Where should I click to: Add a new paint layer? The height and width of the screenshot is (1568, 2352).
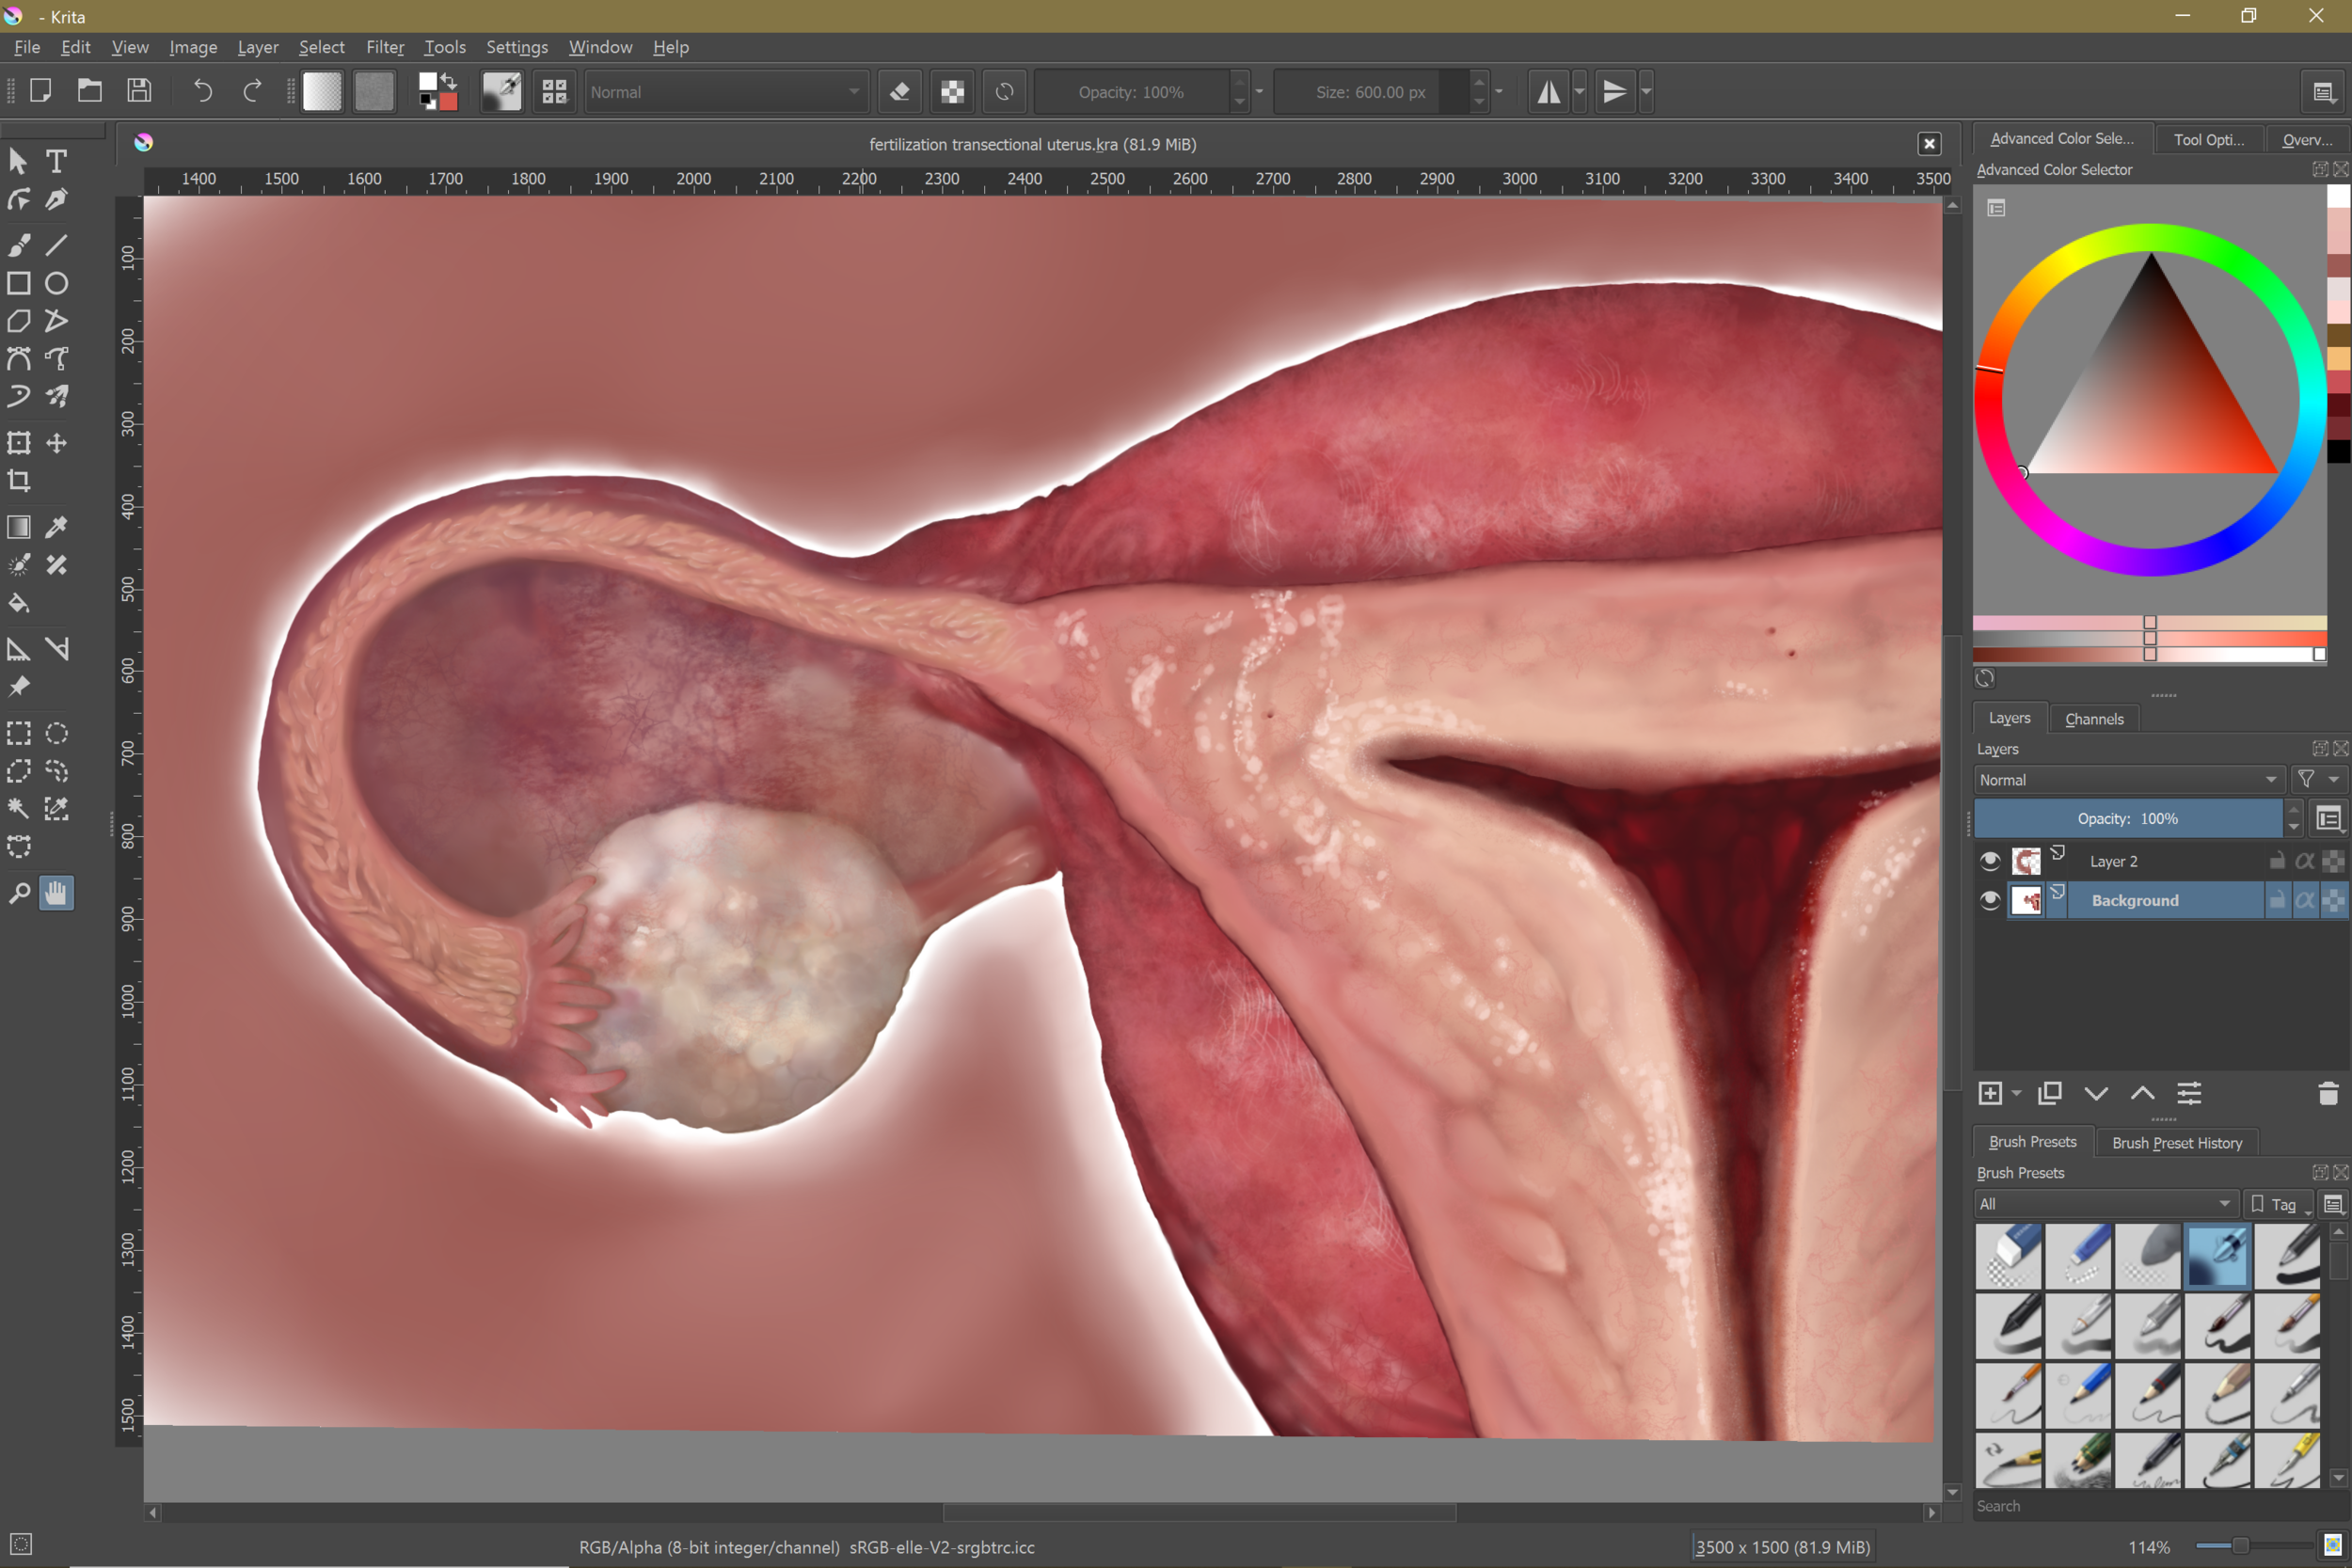tap(1990, 1093)
